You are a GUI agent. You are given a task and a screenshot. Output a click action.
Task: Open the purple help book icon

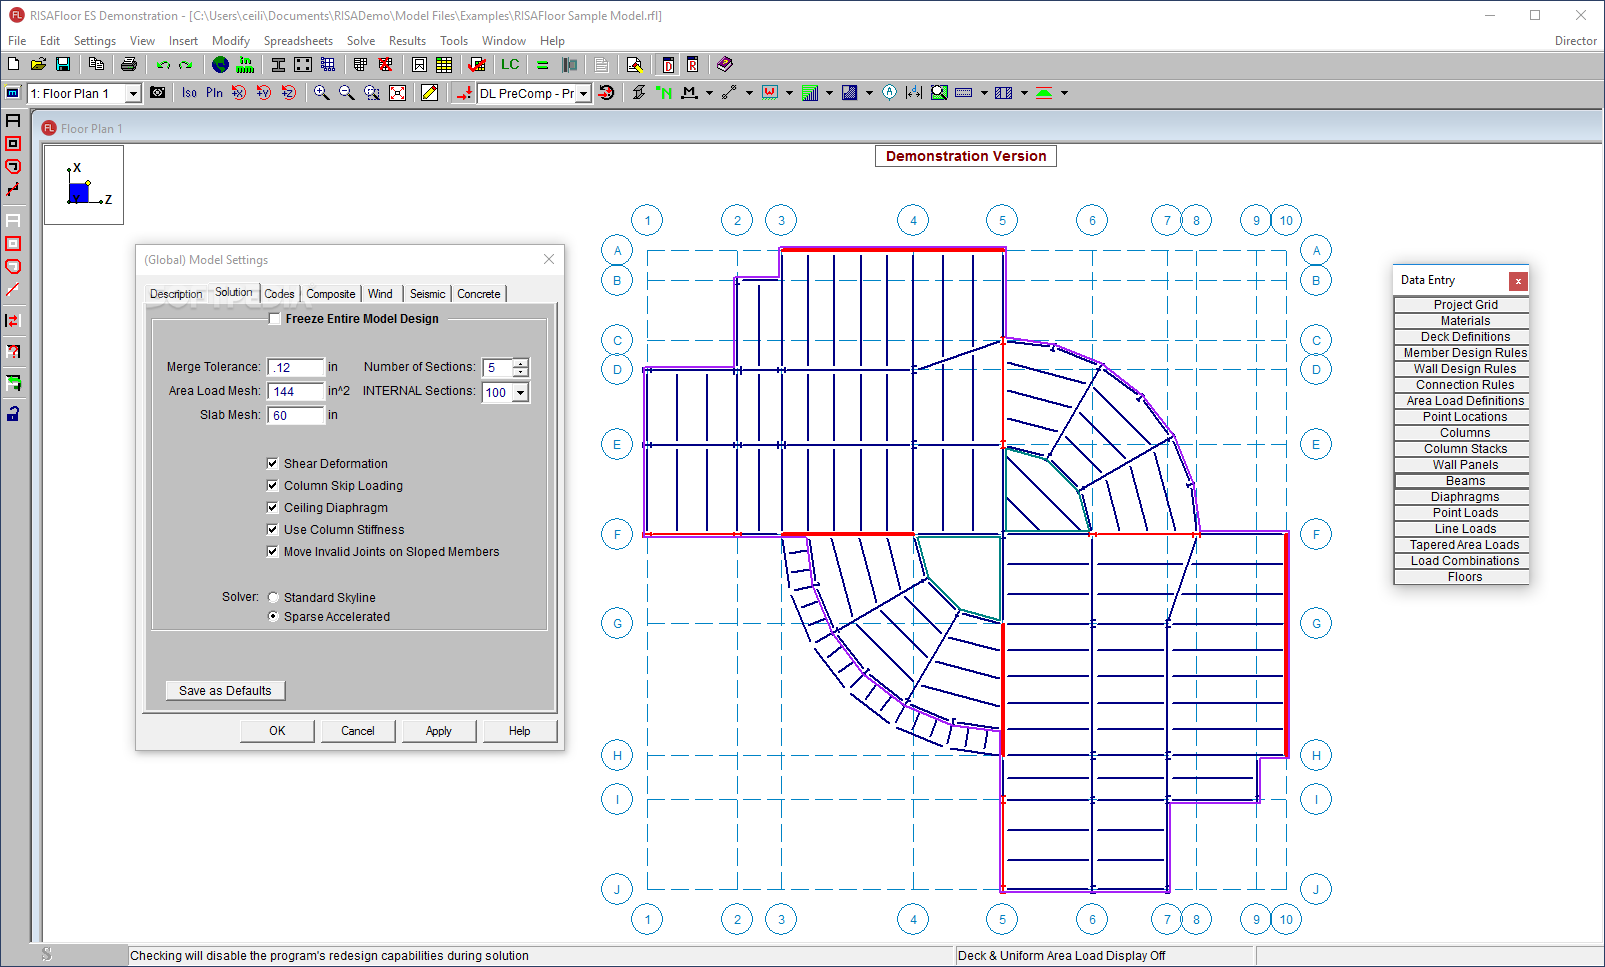coord(725,64)
